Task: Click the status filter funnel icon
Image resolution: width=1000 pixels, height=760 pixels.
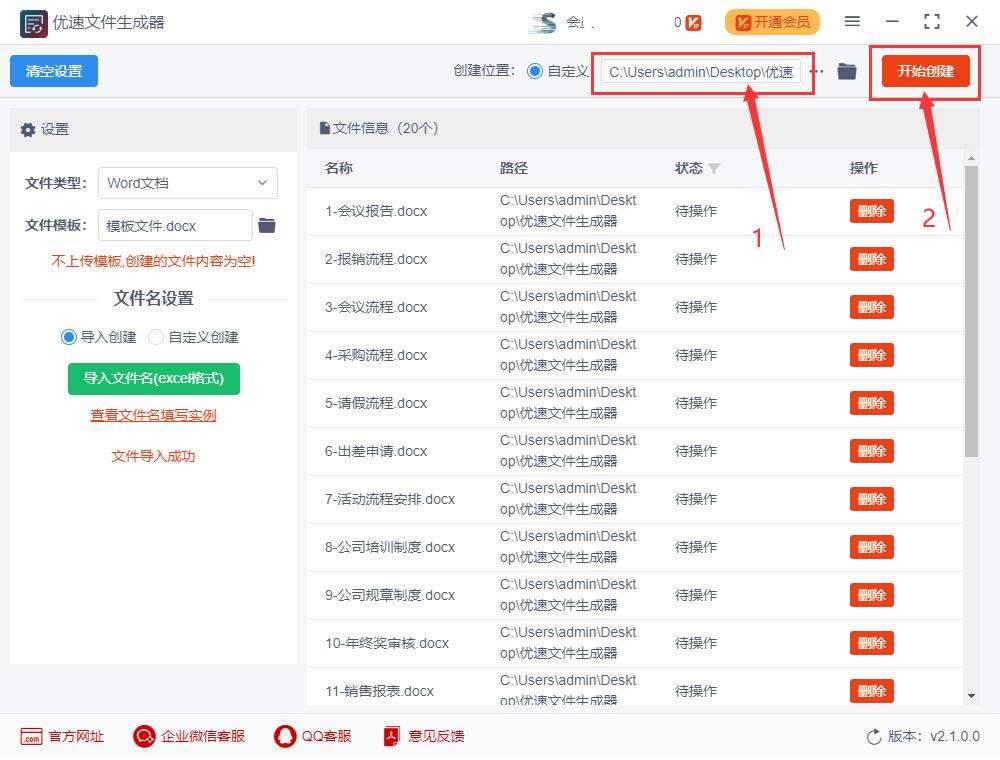Action: point(714,168)
